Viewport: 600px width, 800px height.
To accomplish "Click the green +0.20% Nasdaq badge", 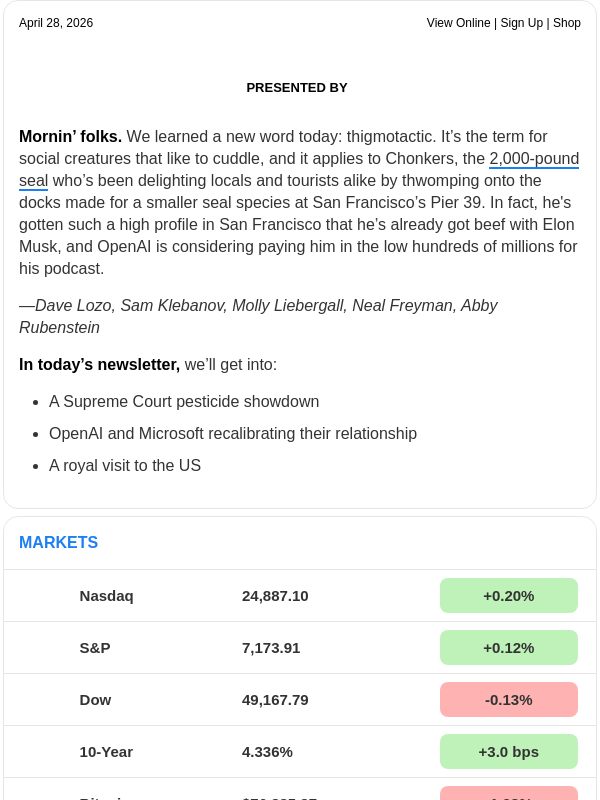I will click(x=508, y=596).
